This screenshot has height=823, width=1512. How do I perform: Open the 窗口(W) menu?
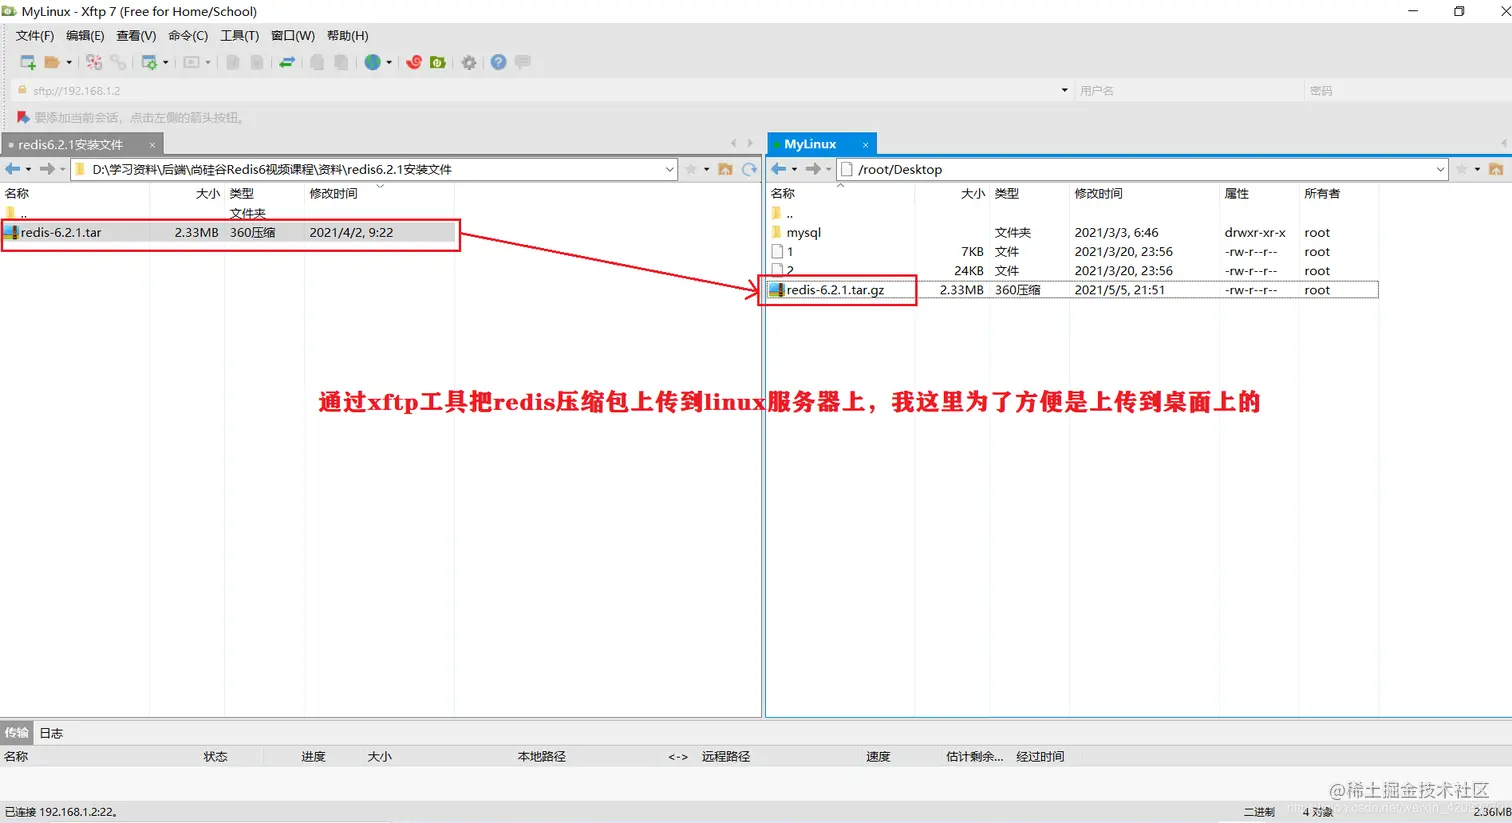[x=293, y=35]
